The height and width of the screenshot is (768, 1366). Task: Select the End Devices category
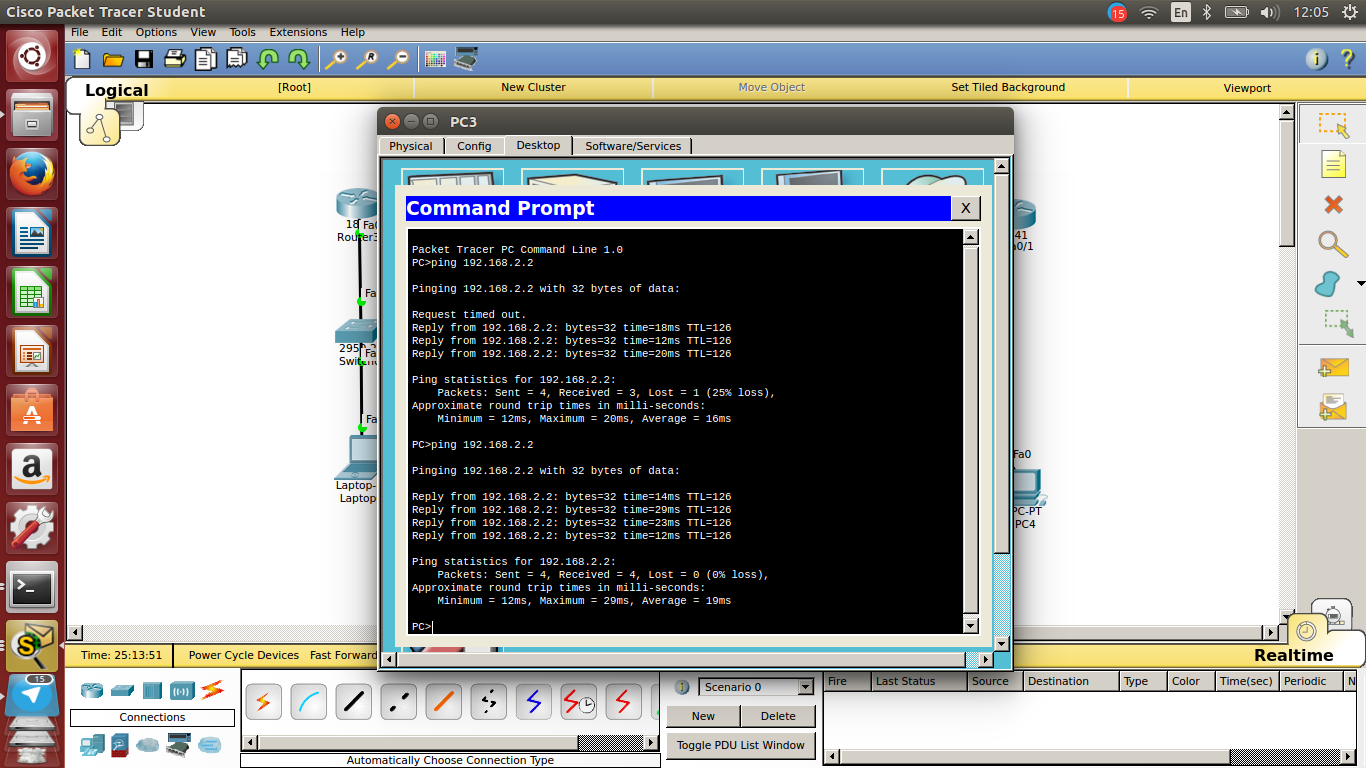coord(92,744)
